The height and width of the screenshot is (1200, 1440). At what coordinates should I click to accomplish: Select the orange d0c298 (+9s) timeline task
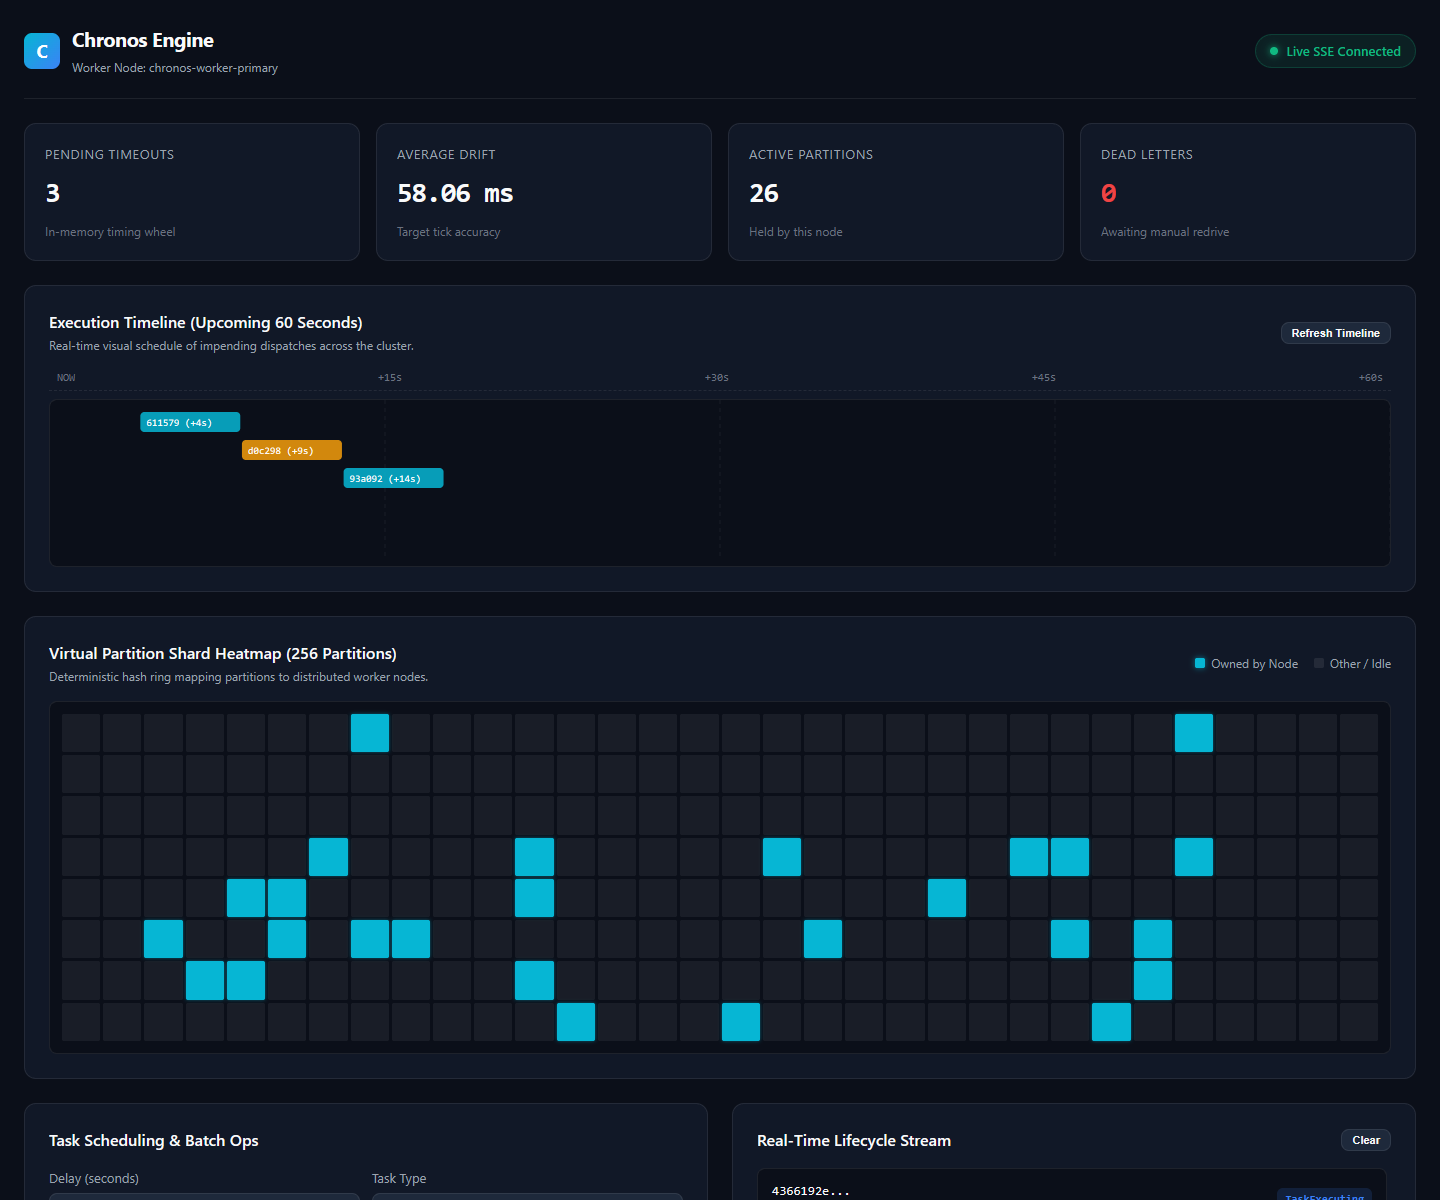(292, 450)
